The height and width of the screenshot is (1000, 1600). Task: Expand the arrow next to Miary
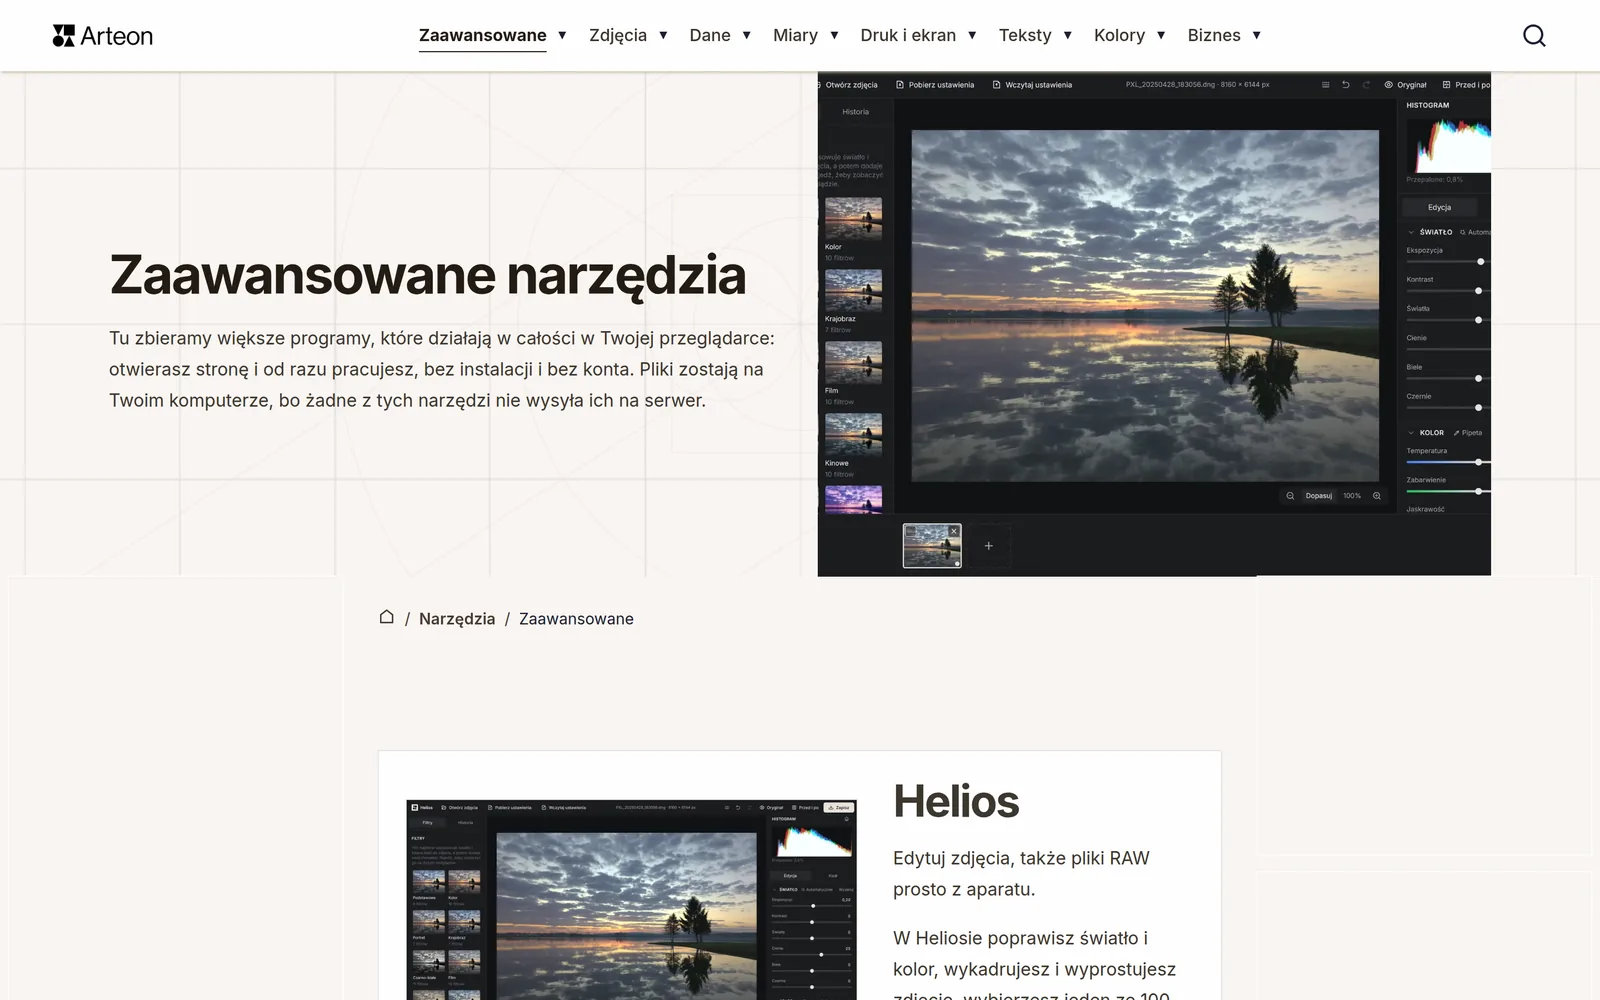834,35
